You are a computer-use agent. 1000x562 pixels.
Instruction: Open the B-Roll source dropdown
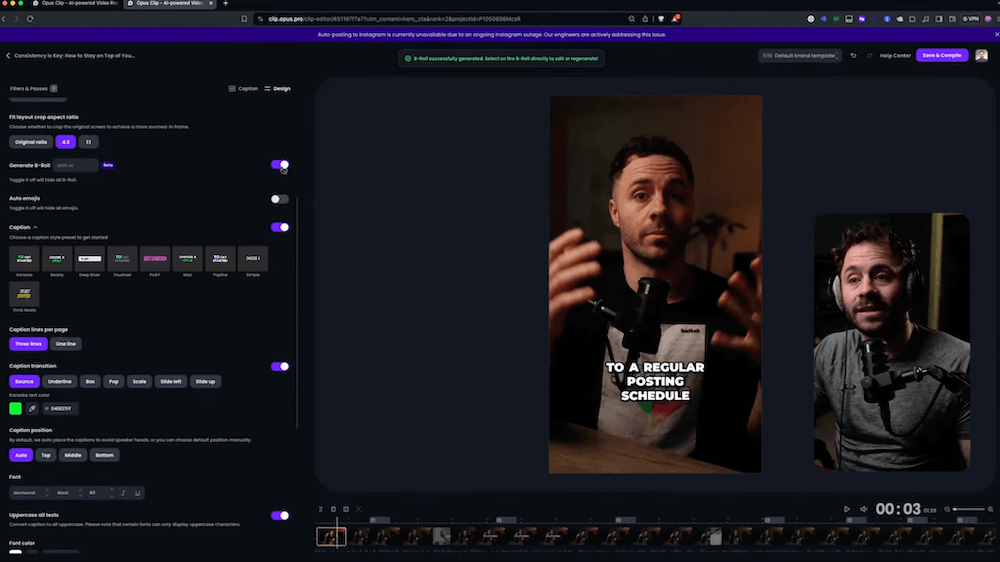76,165
